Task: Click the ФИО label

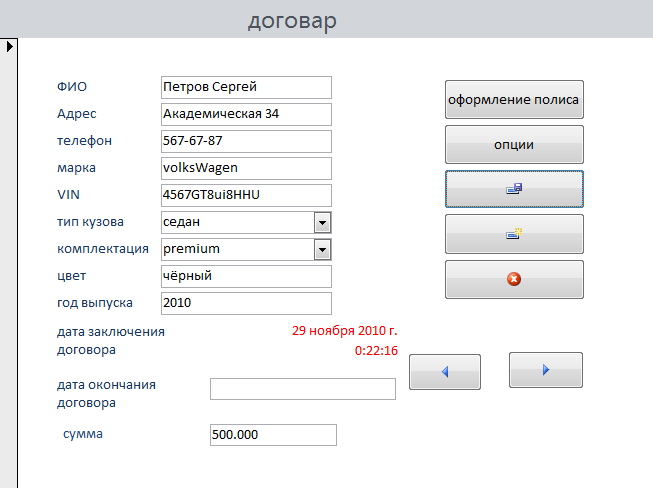Action: pyautogui.click(x=72, y=87)
